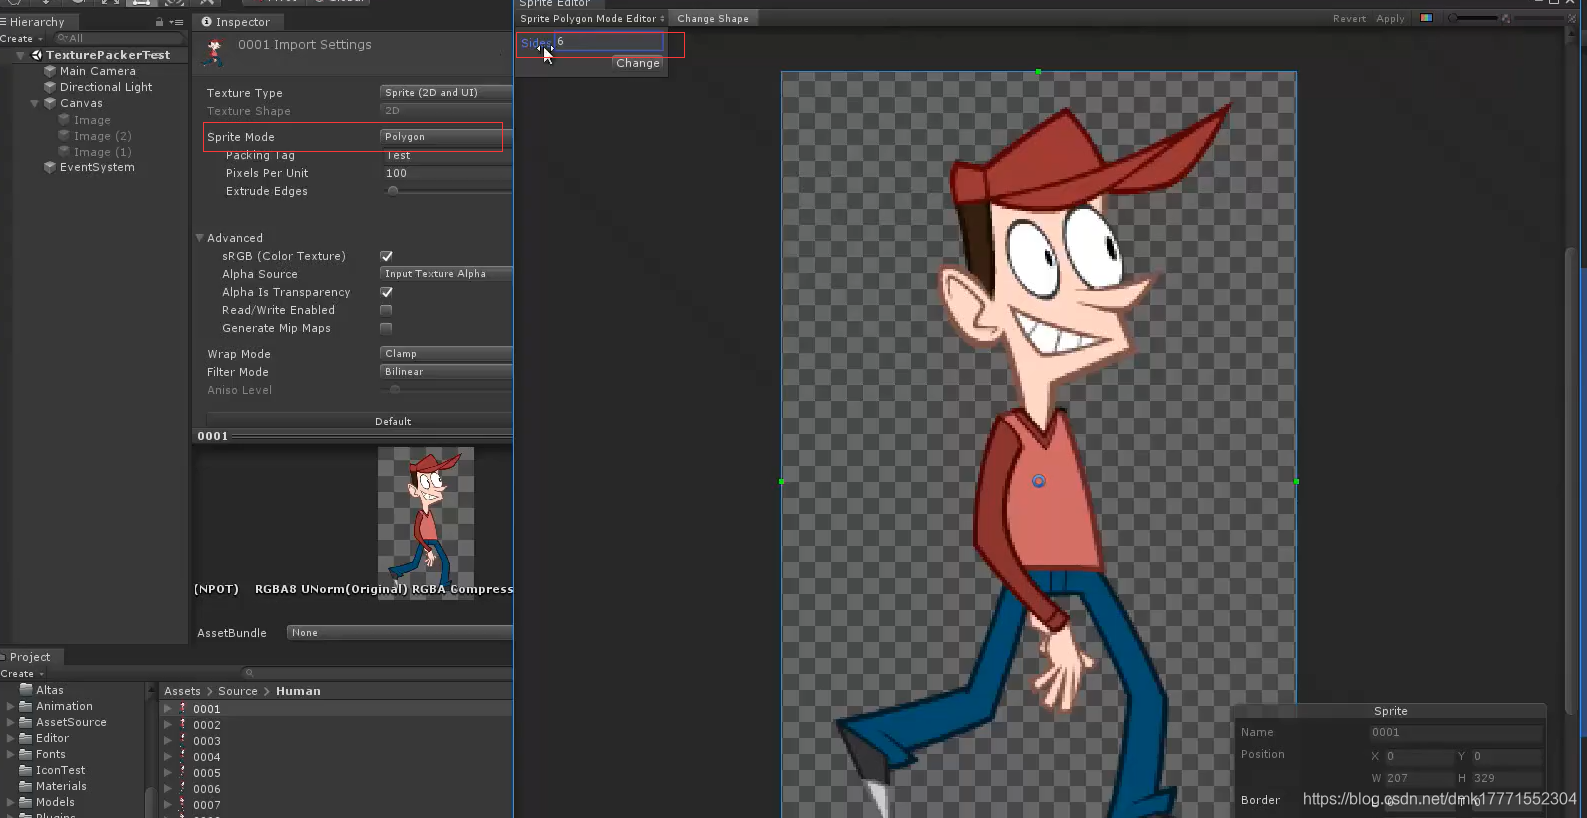Click the 0003 sprite asset icon

point(183,741)
